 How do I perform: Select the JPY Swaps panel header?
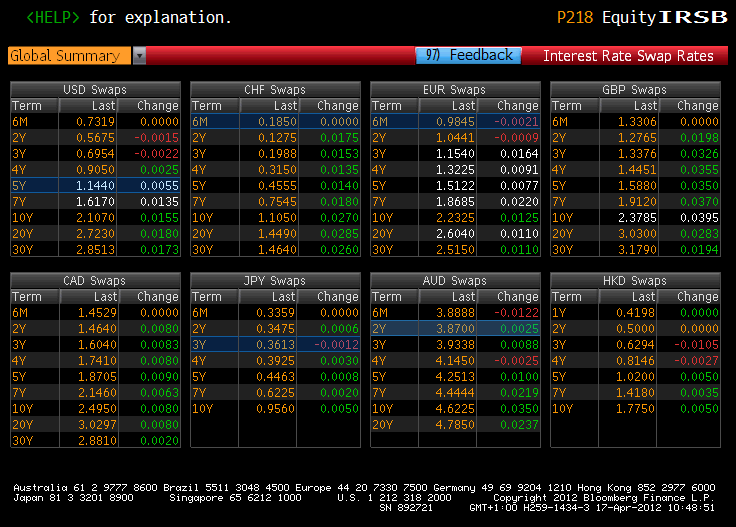[x=275, y=280]
